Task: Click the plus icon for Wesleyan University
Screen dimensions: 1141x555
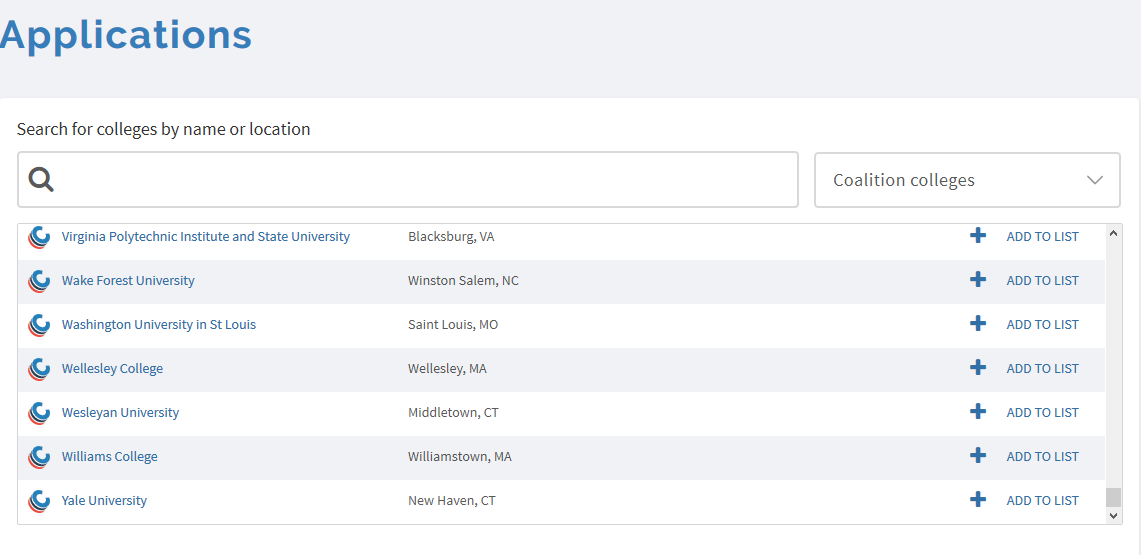Action: [x=978, y=411]
